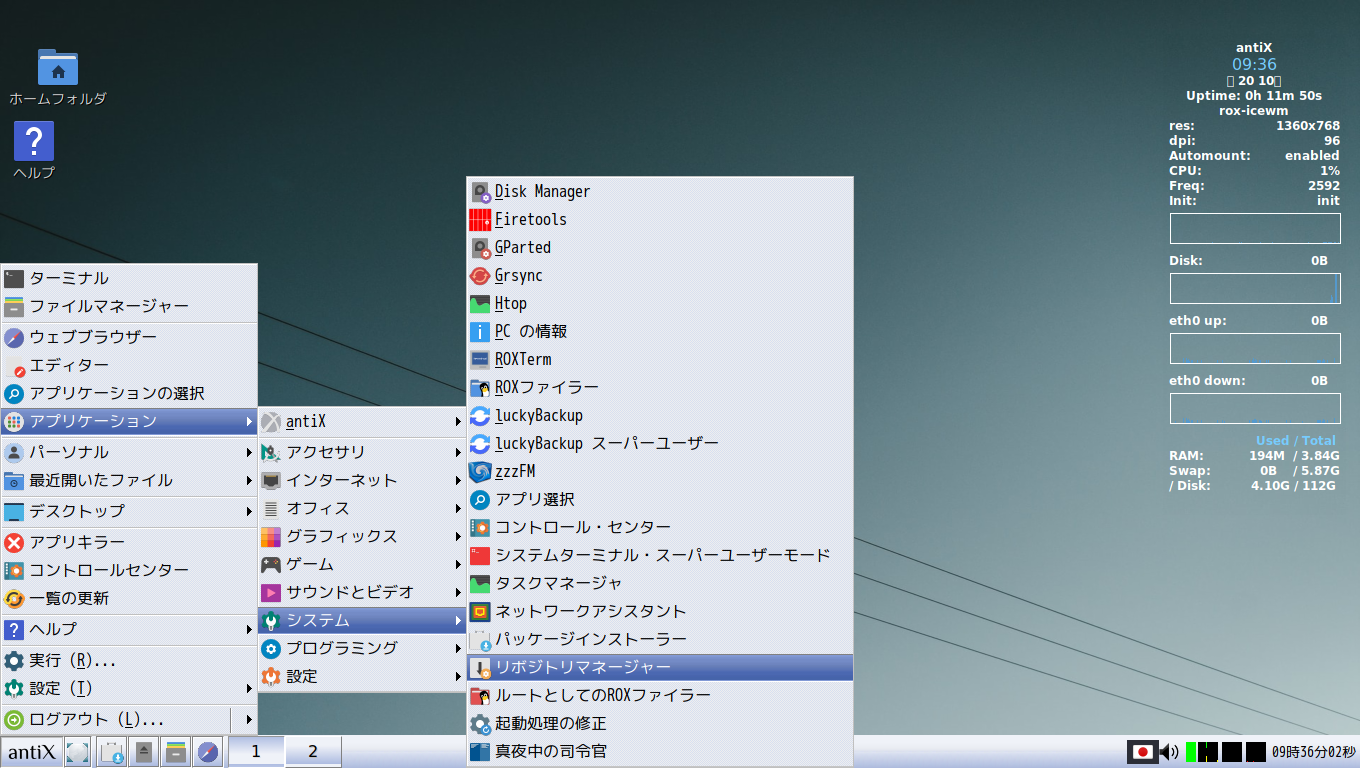The height and width of the screenshot is (768, 1360).
Task: Open パッケージインストーラー icon
Action: 481,640
